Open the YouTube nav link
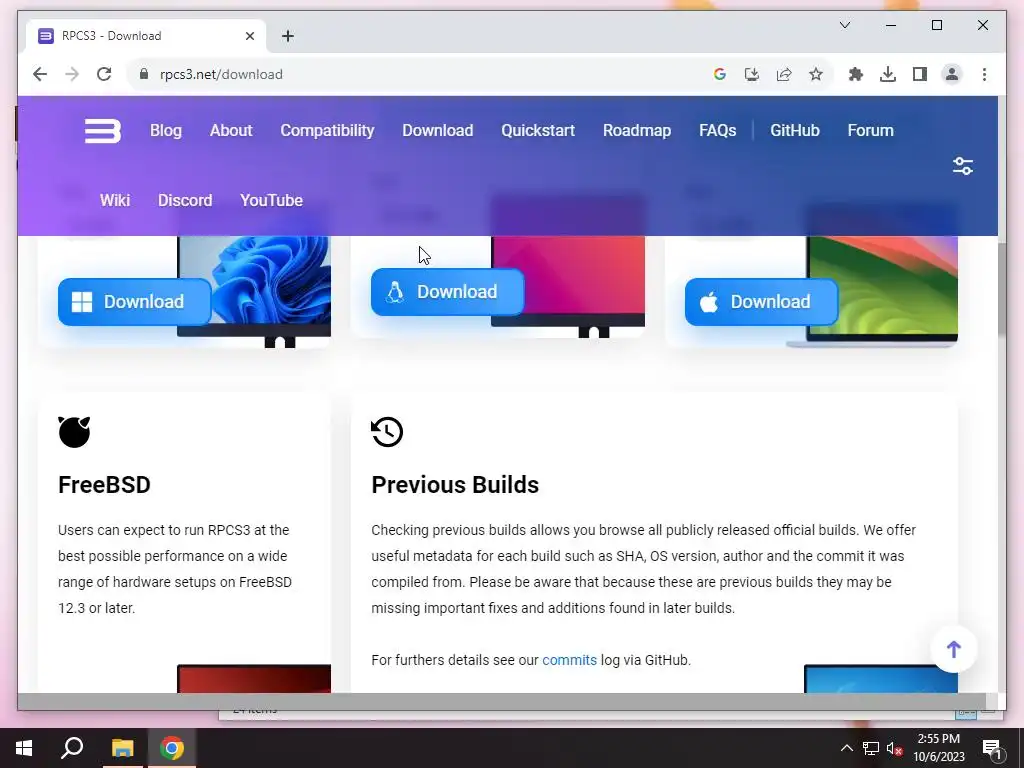1024x768 pixels. click(271, 200)
